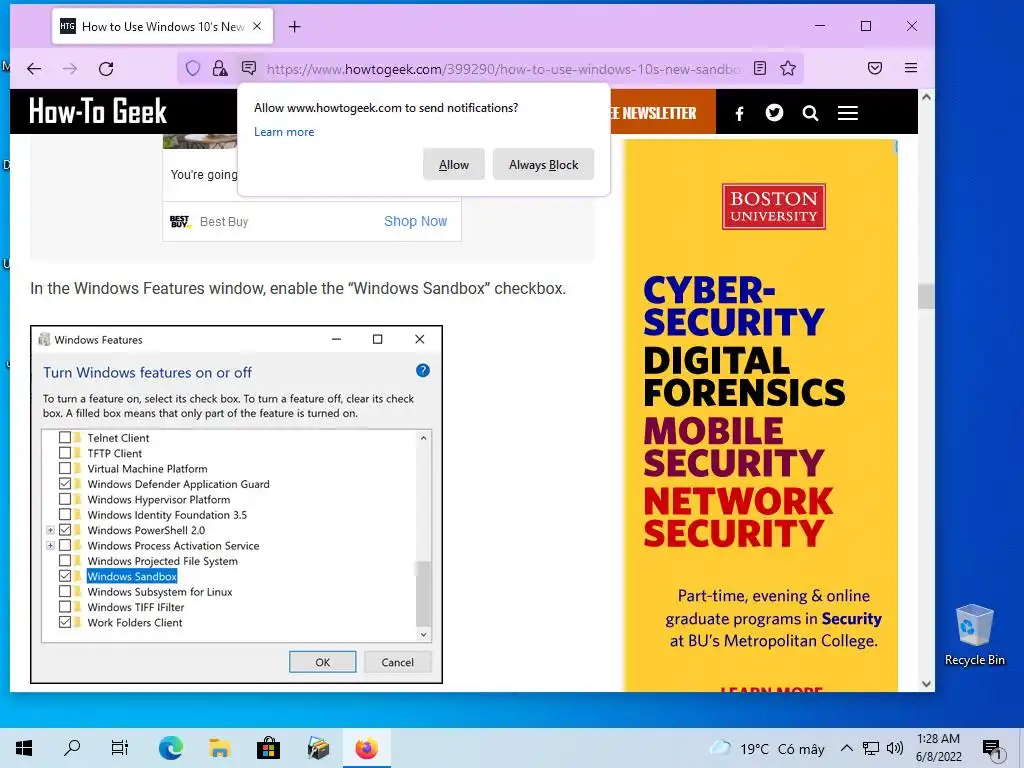Enable Virtual Machine Platform checkbox
The height and width of the screenshot is (768, 1024).
point(65,468)
